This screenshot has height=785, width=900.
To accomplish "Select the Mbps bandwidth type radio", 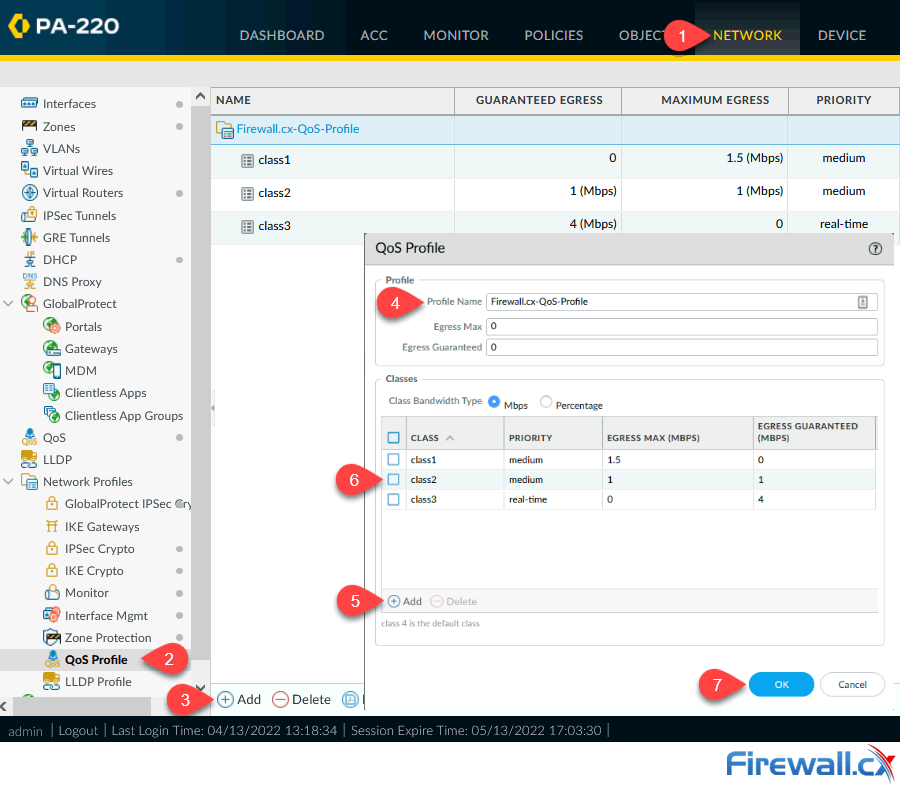I will click(x=494, y=402).
